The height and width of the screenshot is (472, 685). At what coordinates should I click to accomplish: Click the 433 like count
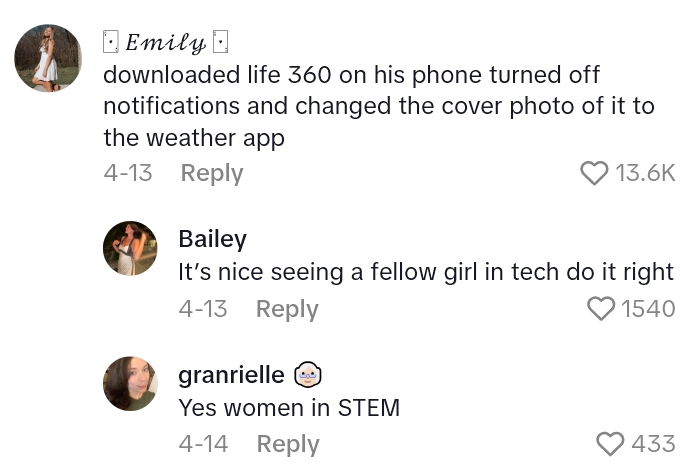(x=653, y=443)
